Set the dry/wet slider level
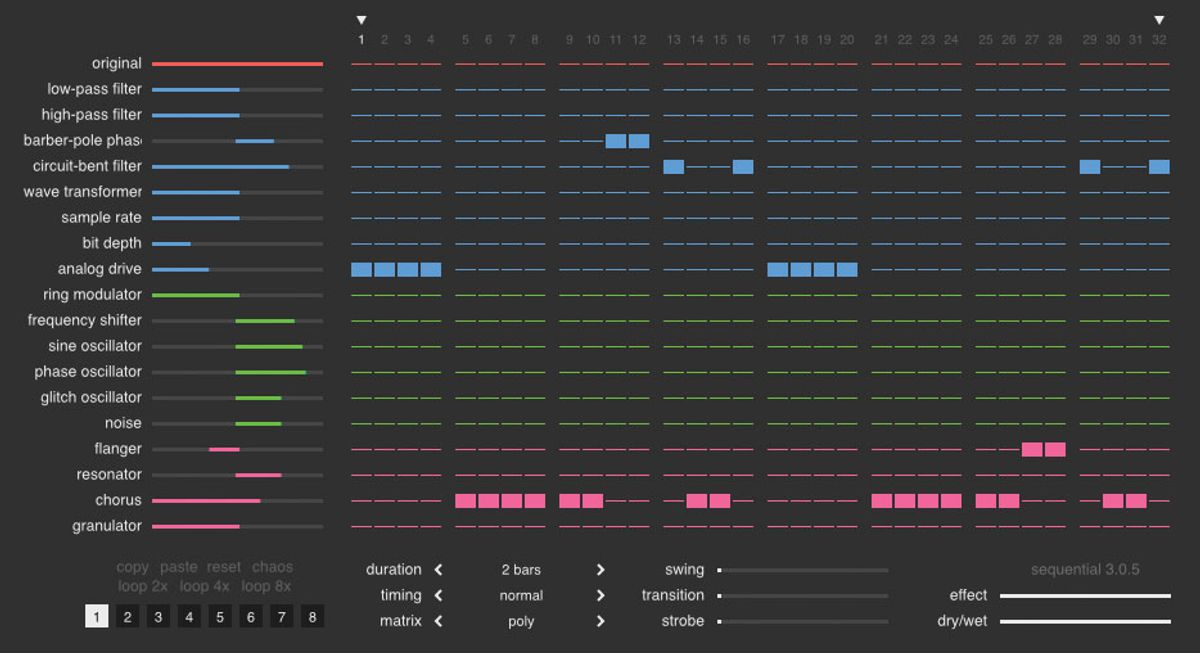 1085,621
